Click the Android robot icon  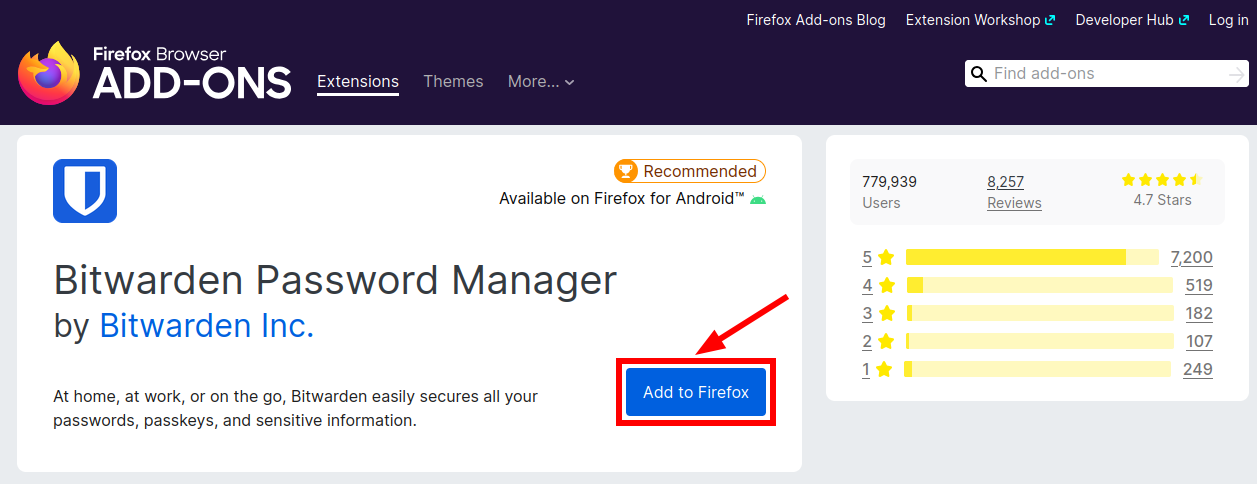[x=758, y=199]
